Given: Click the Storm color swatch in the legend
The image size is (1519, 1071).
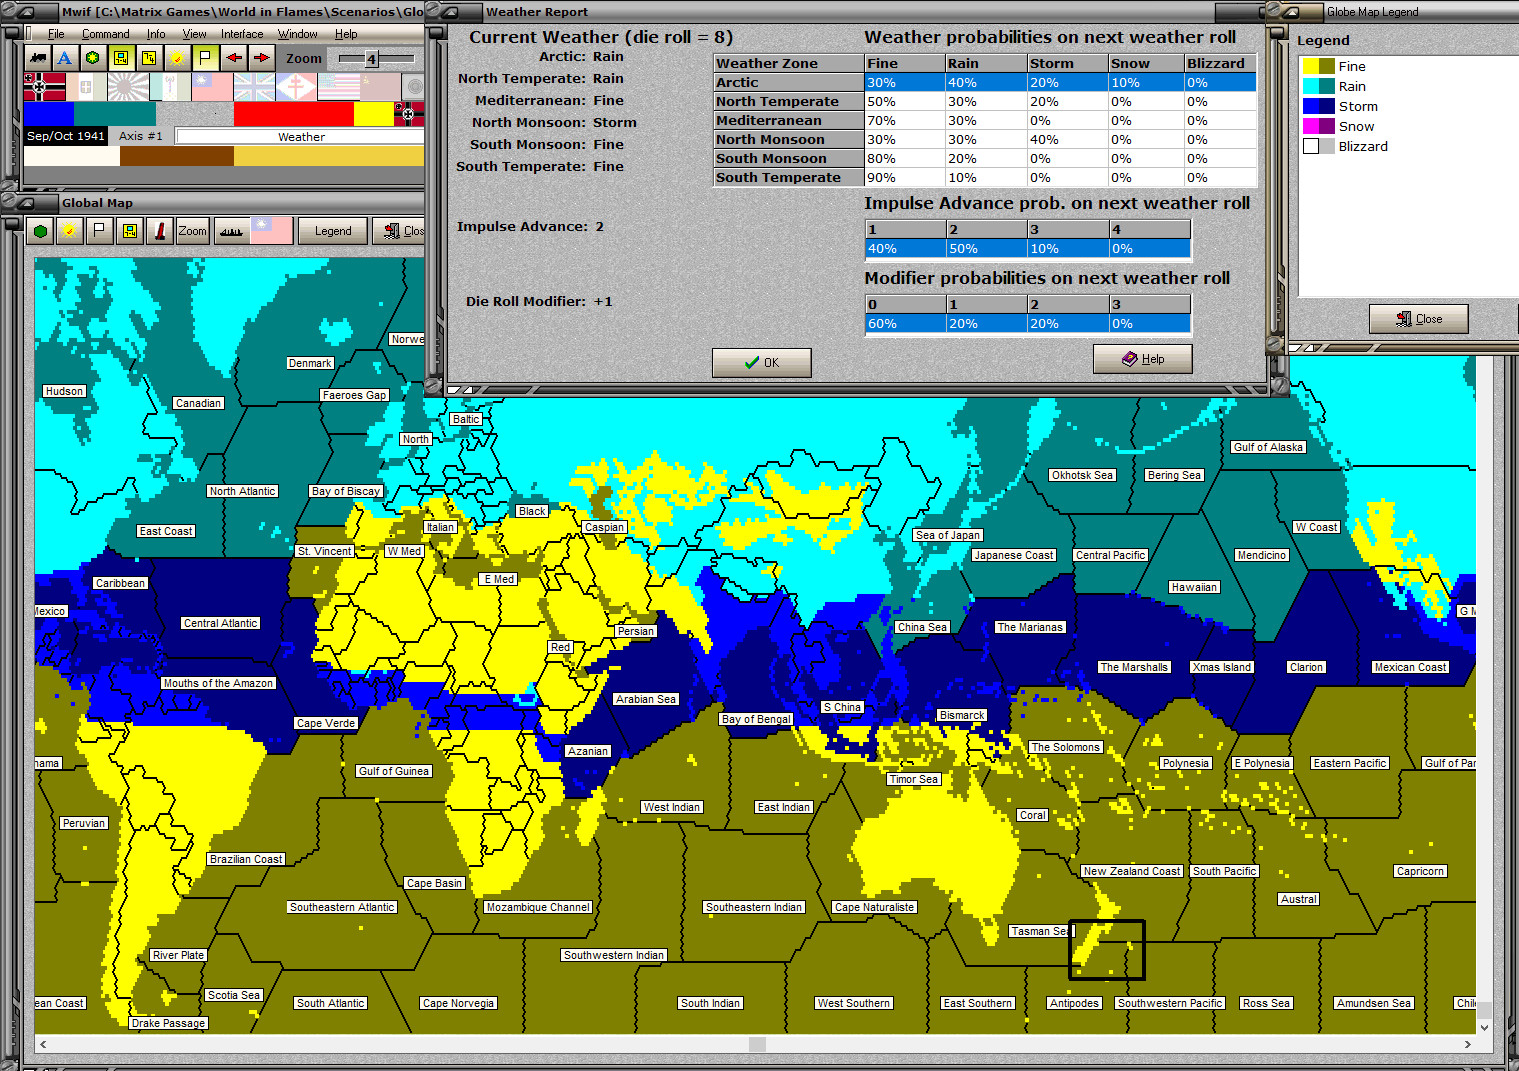Looking at the screenshot, I should [x=1319, y=106].
